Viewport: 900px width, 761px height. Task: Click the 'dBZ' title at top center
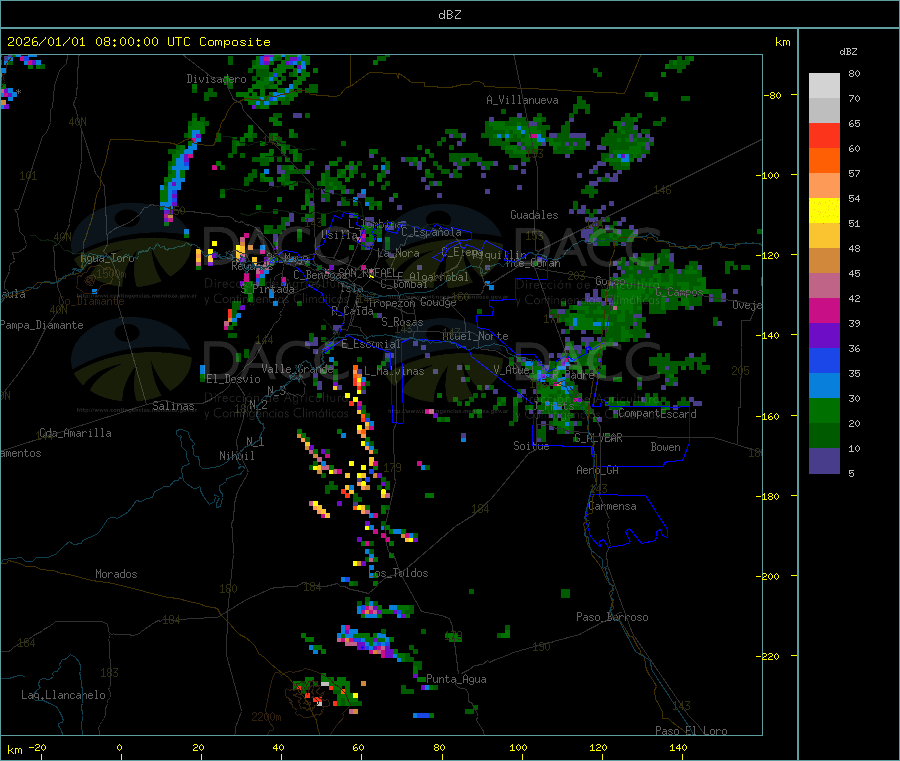pos(449,15)
